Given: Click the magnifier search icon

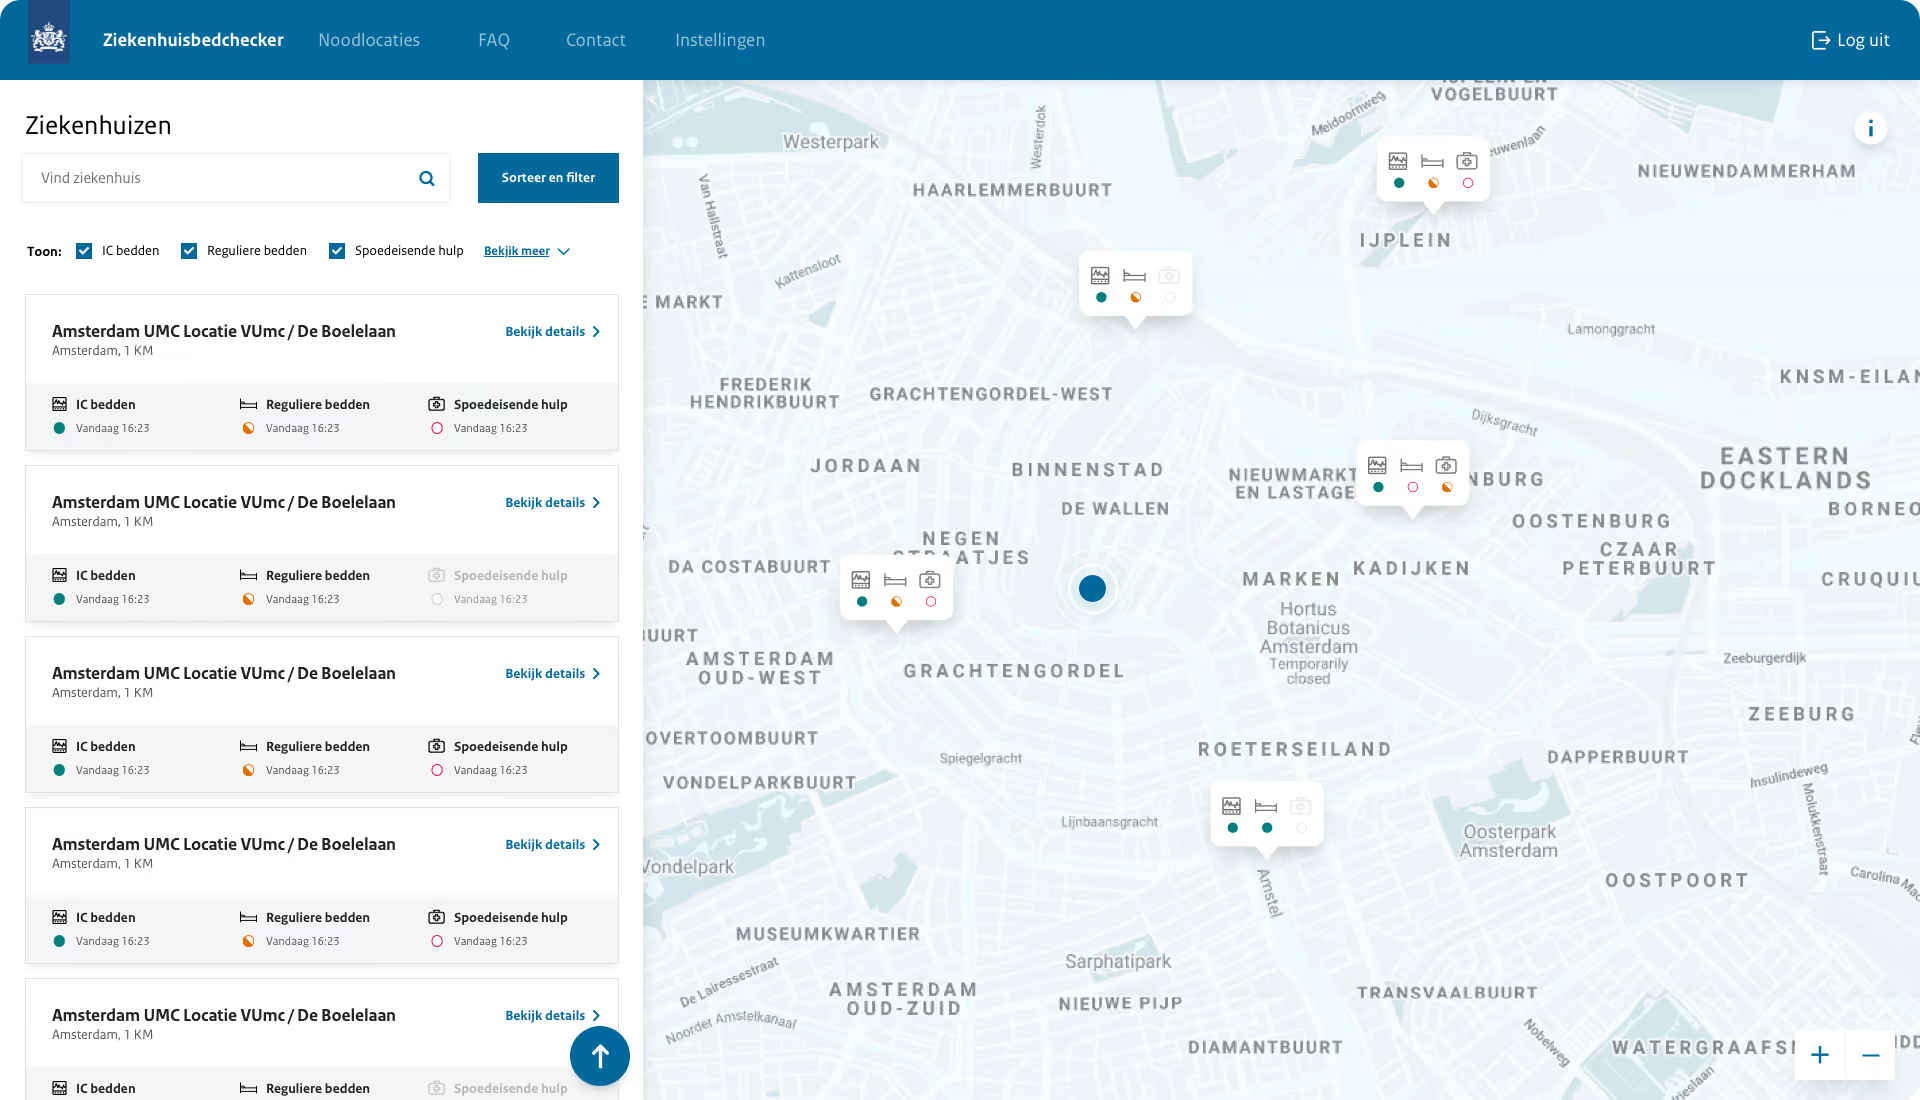Looking at the screenshot, I should coord(427,178).
